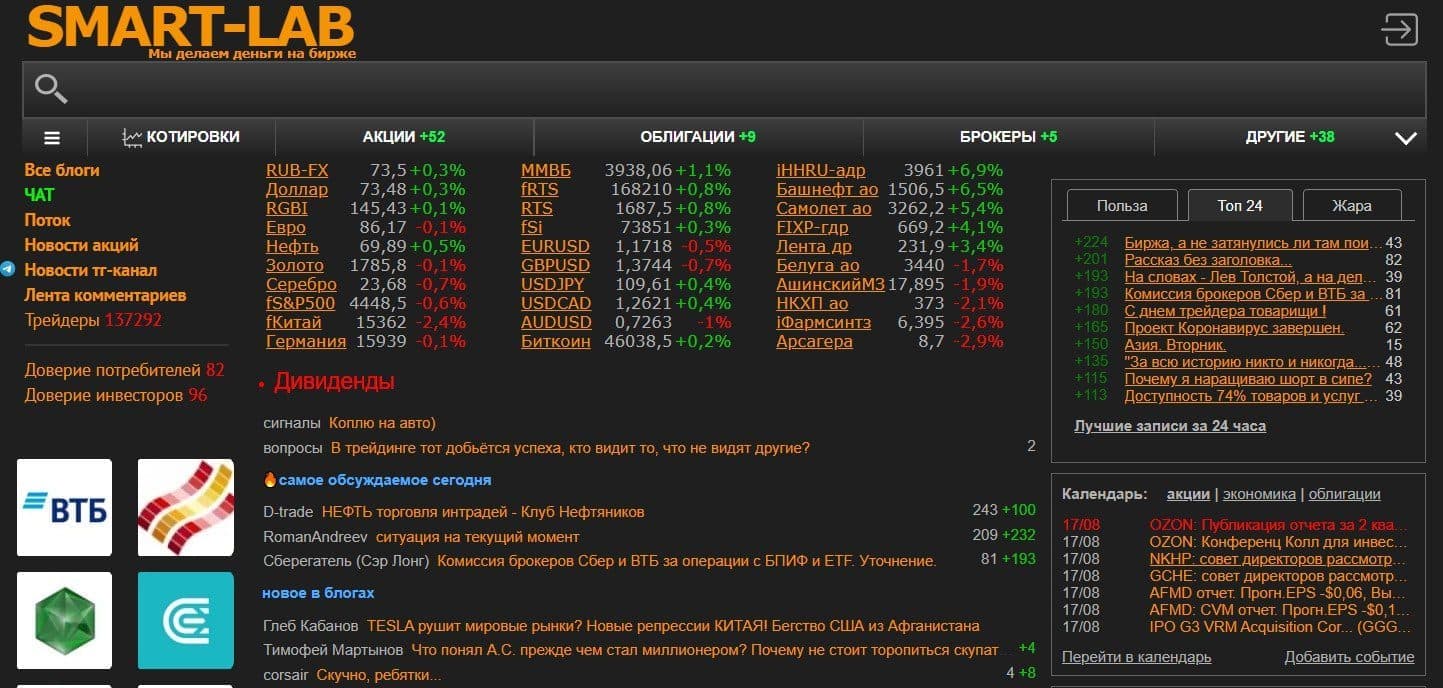Open the Акции menu

(x=404, y=137)
